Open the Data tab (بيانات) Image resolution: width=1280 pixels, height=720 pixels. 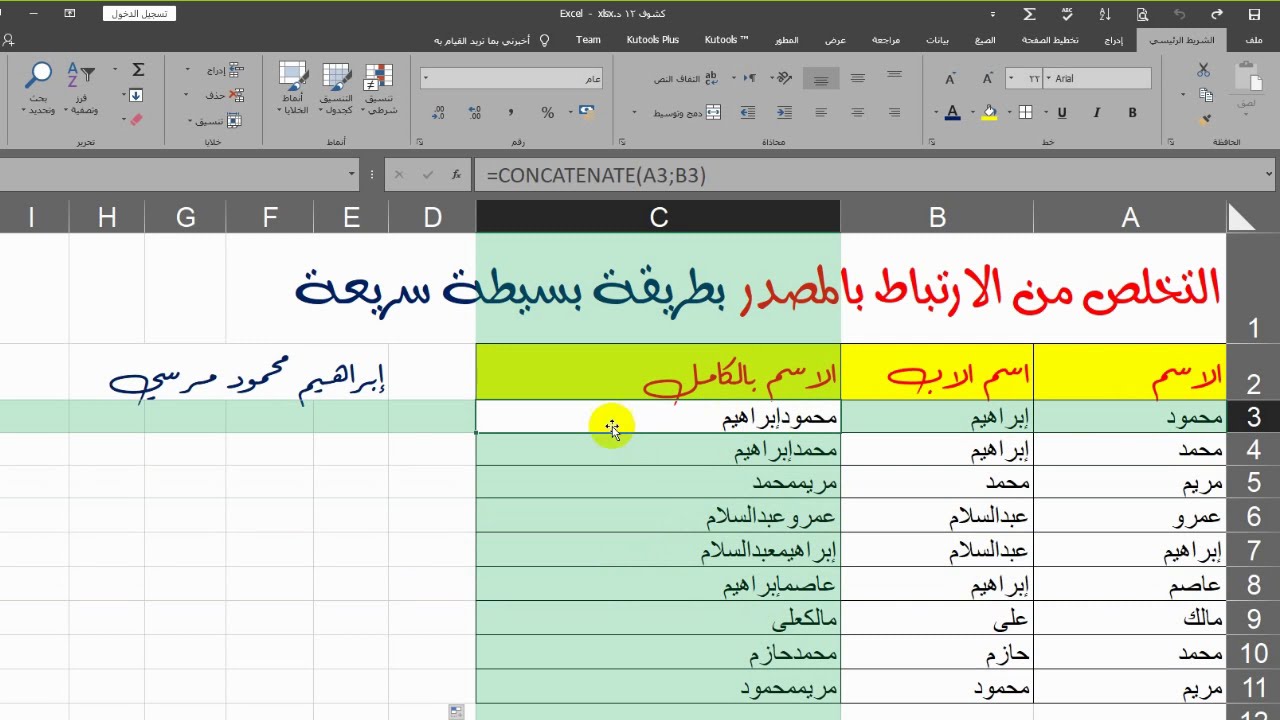tap(937, 40)
